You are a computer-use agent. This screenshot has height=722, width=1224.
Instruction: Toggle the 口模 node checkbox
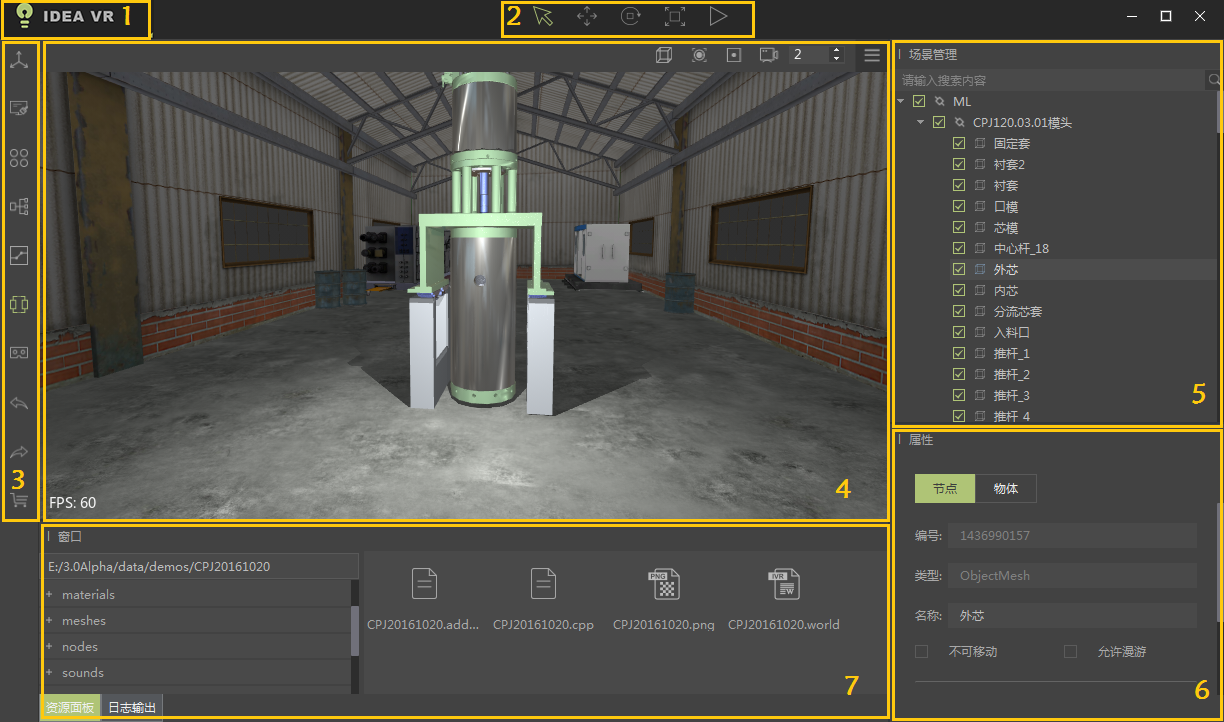pyautogui.click(x=959, y=206)
